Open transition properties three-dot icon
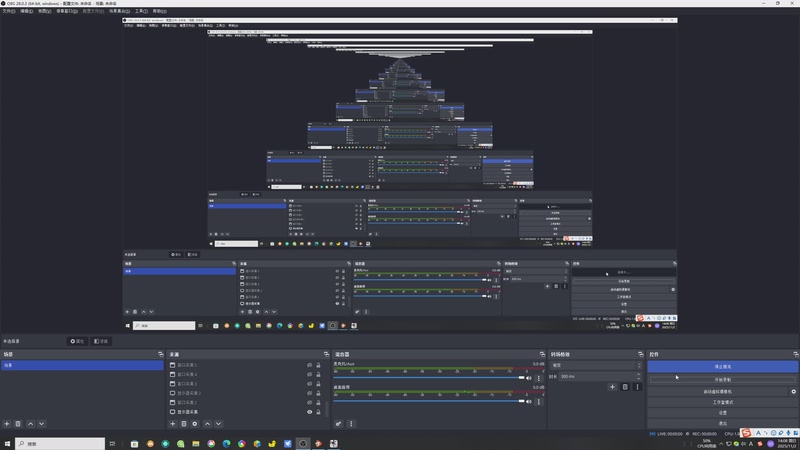800x450 pixels. pyautogui.click(x=637, y=387)
